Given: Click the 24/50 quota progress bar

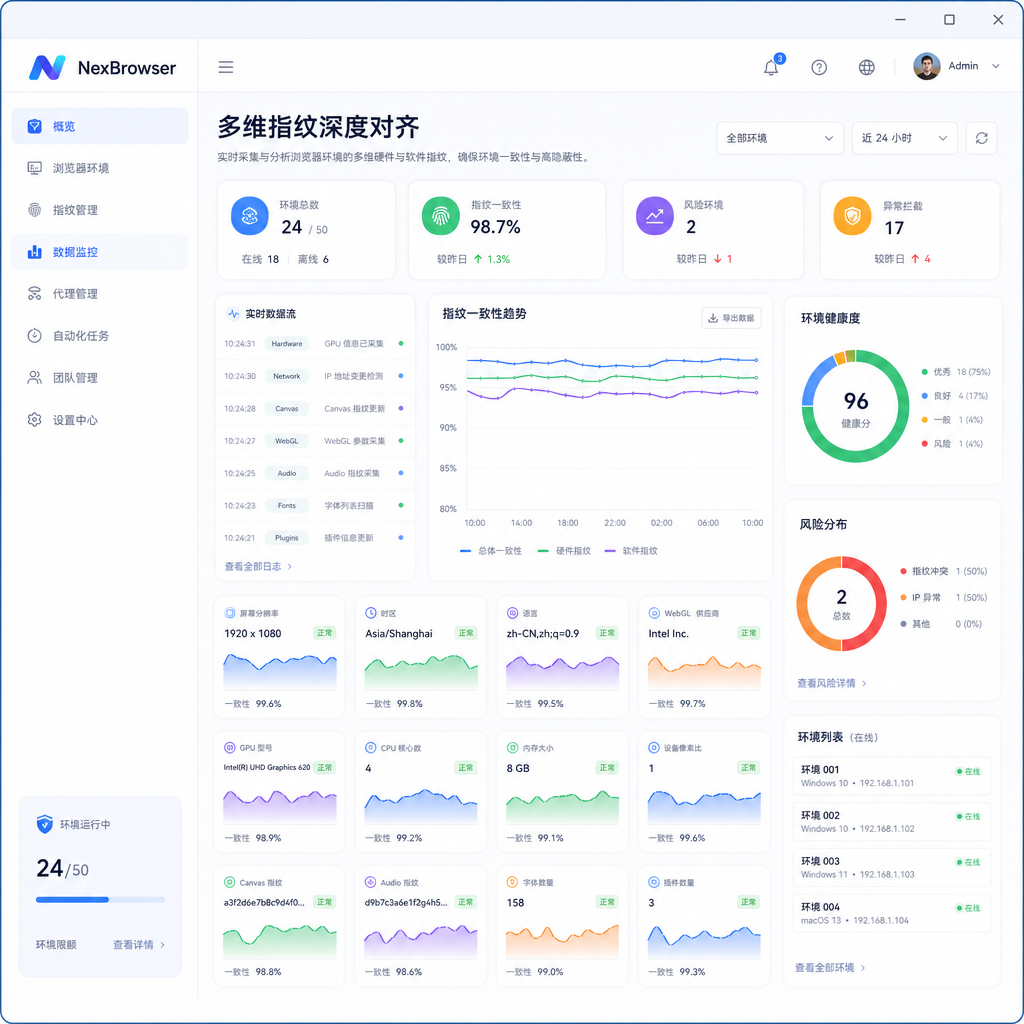Looking at the screenshot, I should tap(100, 899).
